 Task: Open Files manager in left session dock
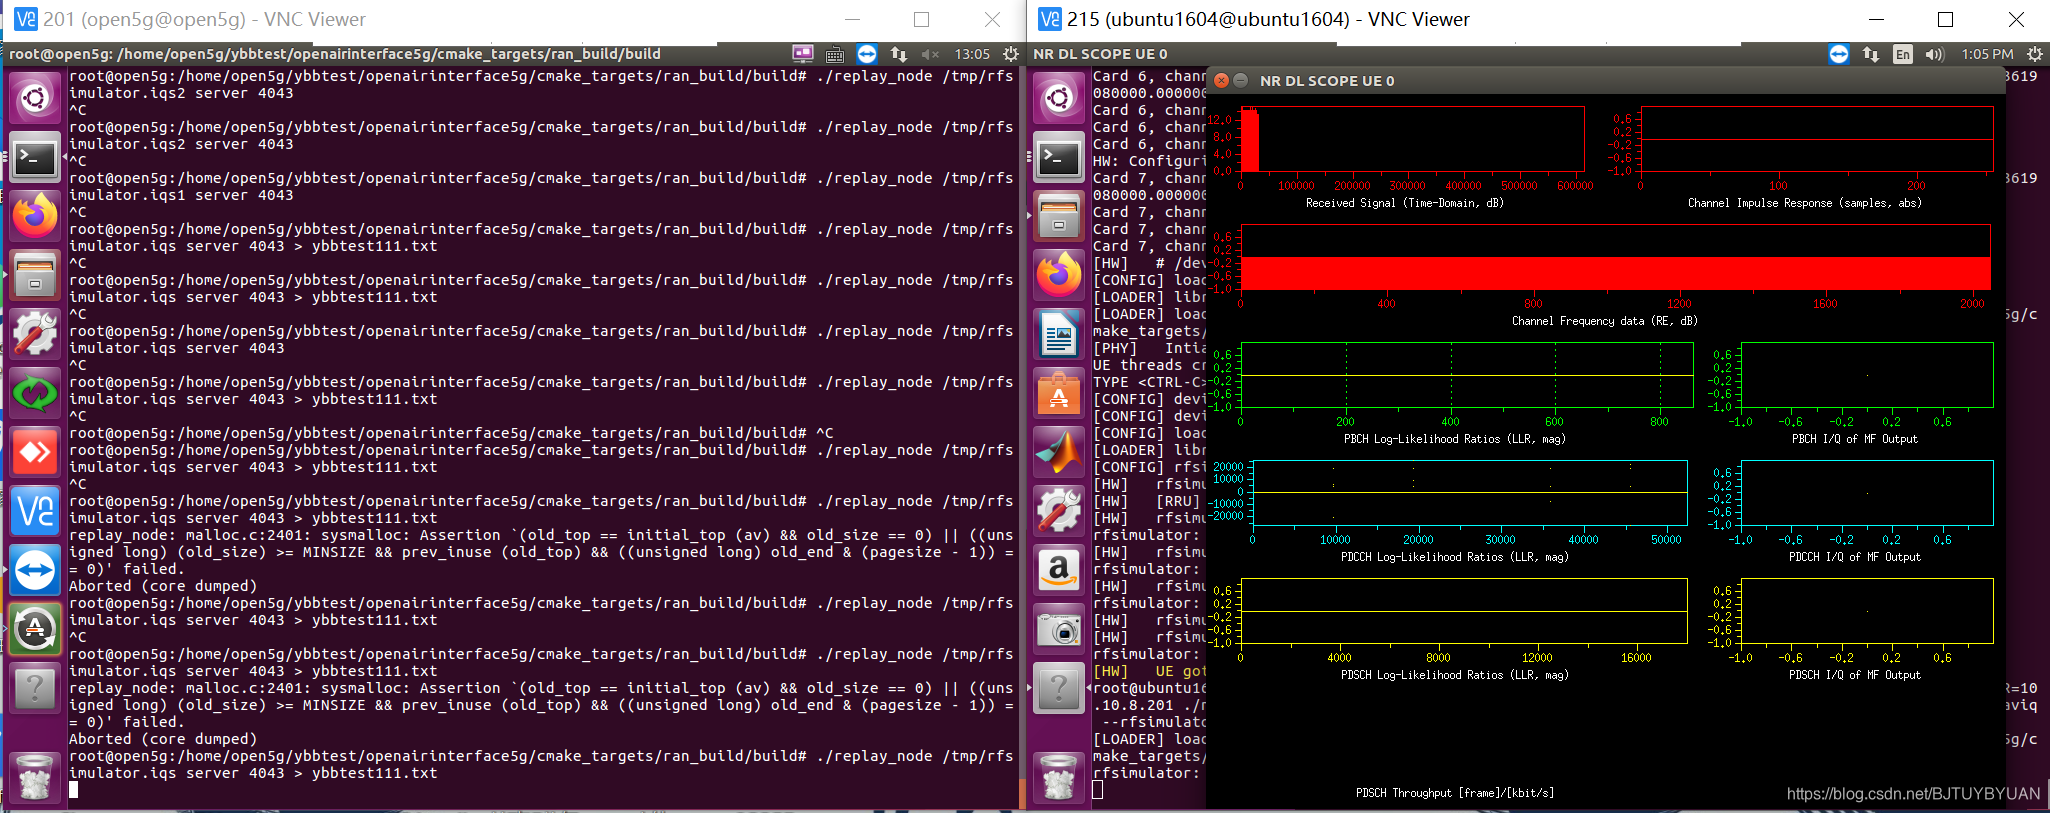[35, 275]
